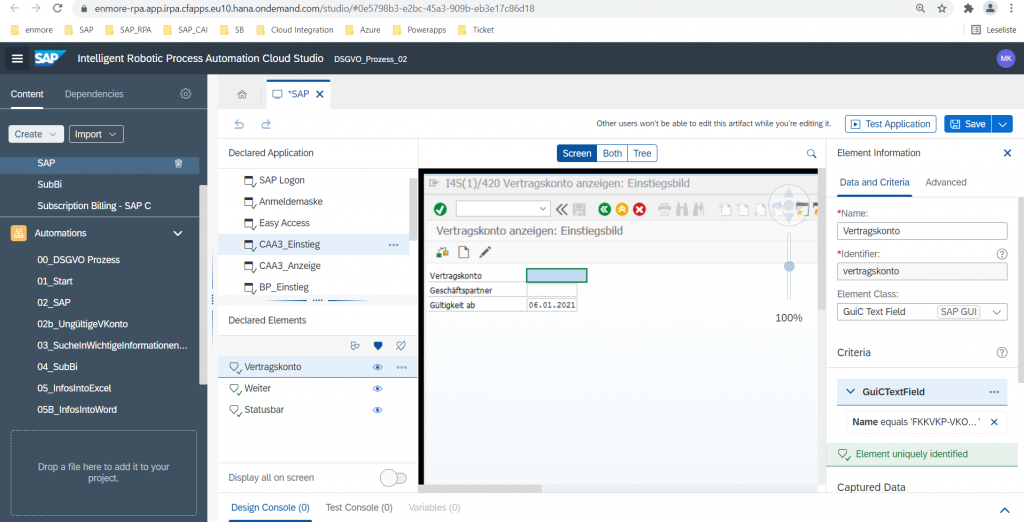Click the yellow exit icon in SAP toolbar
Screen dimensions: 1024x522
coord(622,209)
